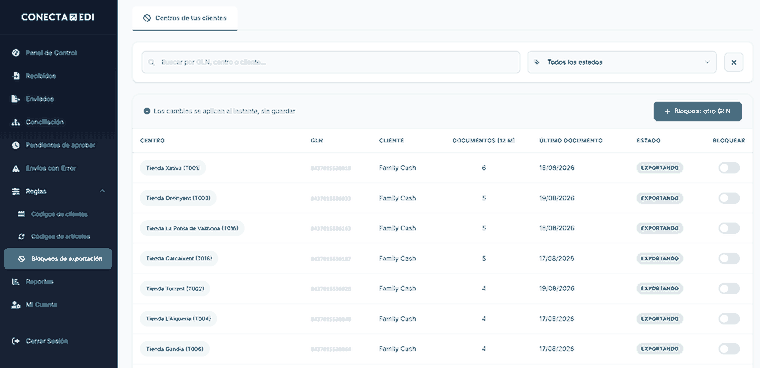
Task: Click the Códigos de clientes calendar icon
Action: (21, 214)
